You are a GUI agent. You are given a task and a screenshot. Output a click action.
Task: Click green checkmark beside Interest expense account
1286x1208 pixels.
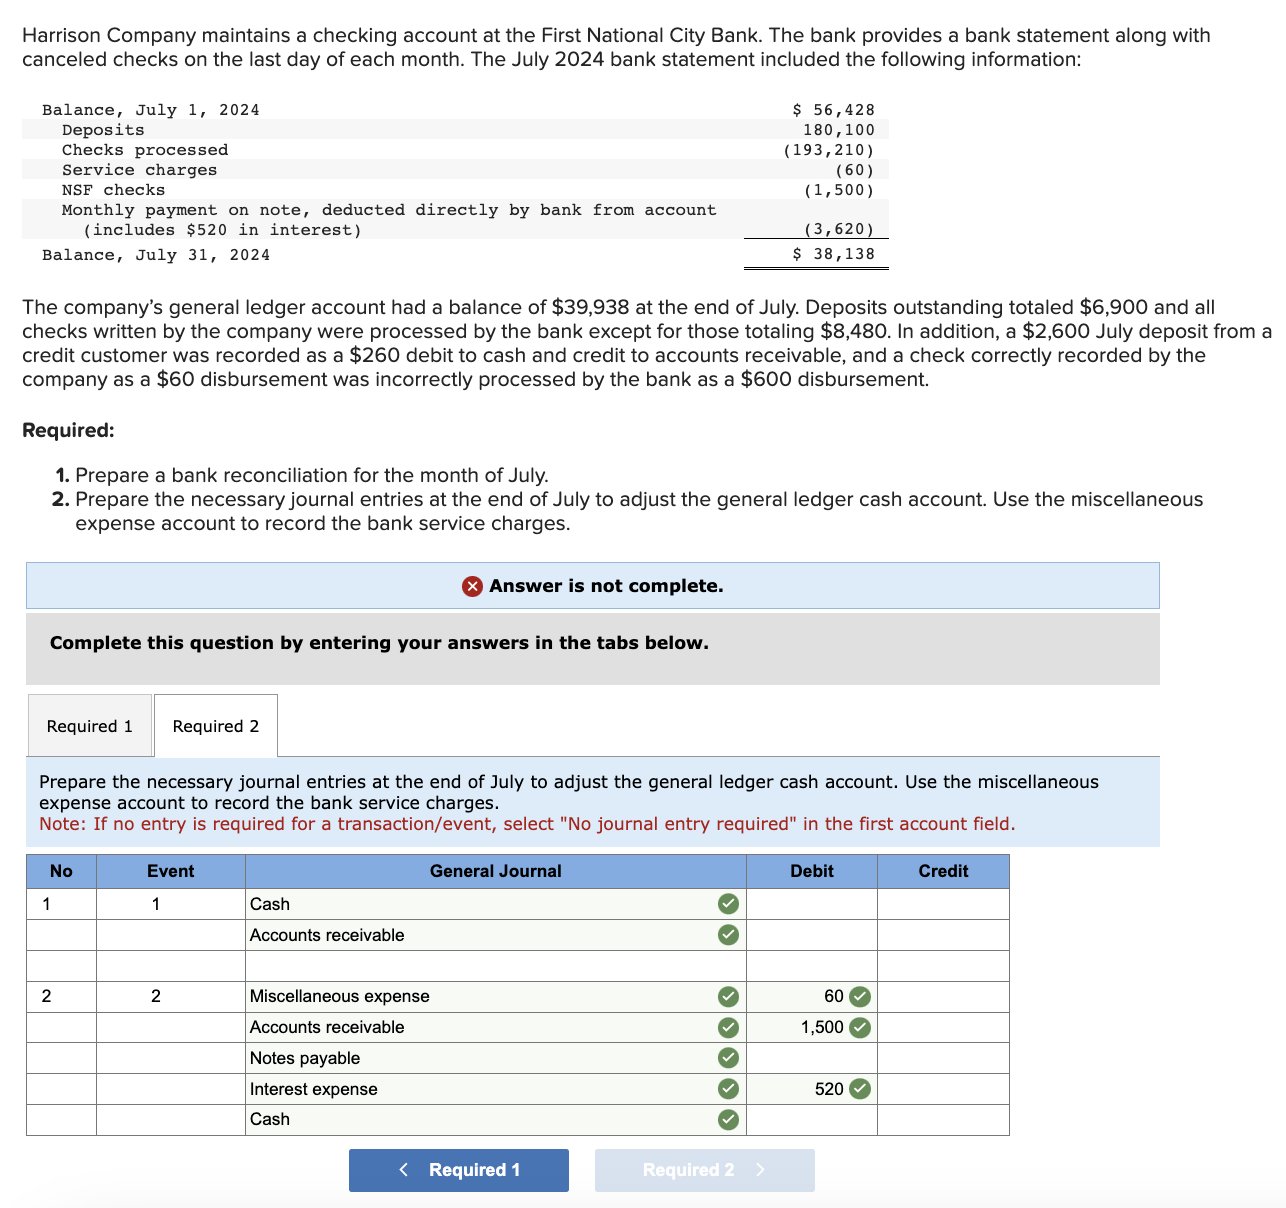point(729,1089)
